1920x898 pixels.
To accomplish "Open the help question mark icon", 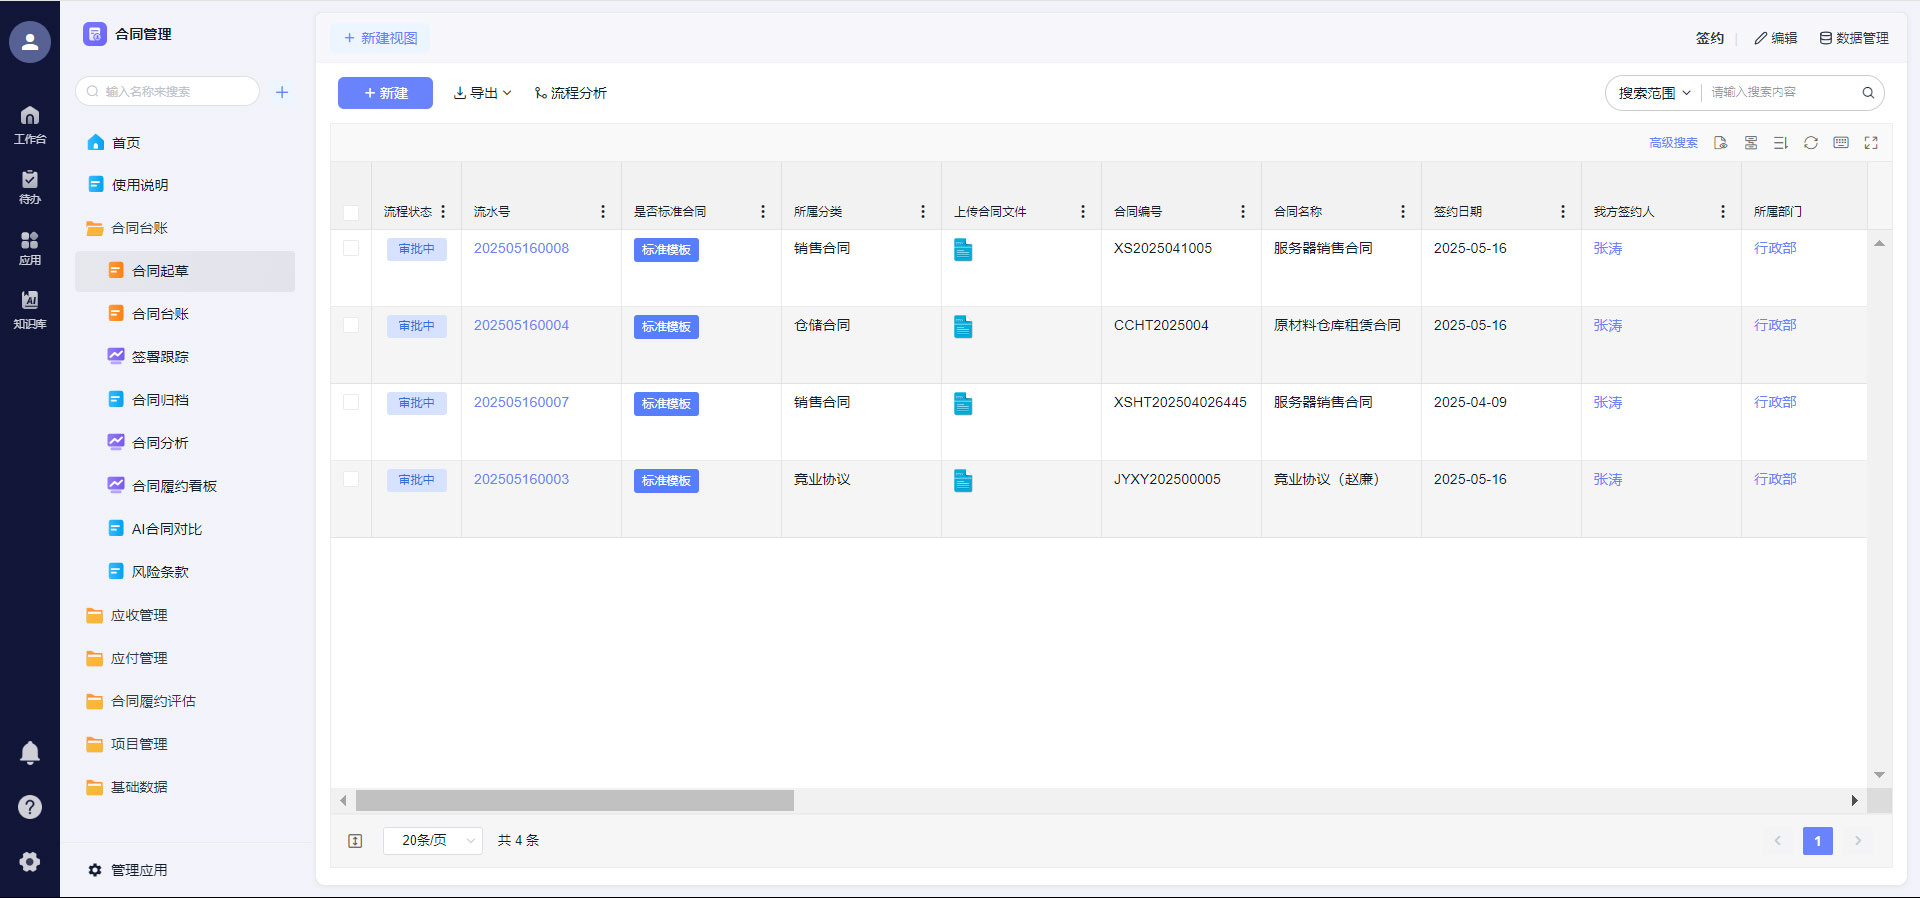I will (30, 807).
